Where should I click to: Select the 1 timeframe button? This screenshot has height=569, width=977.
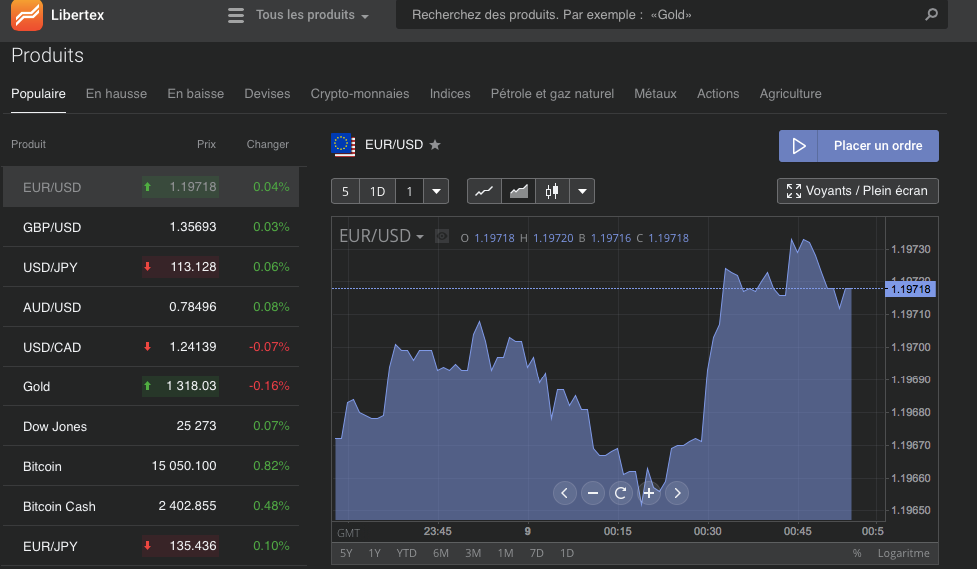pyautogui.click(x=409, y=191)
